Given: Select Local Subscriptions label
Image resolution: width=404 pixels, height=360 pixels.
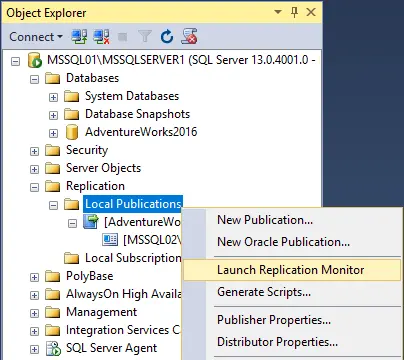Looking at the screenshot, I should [133, 258].
